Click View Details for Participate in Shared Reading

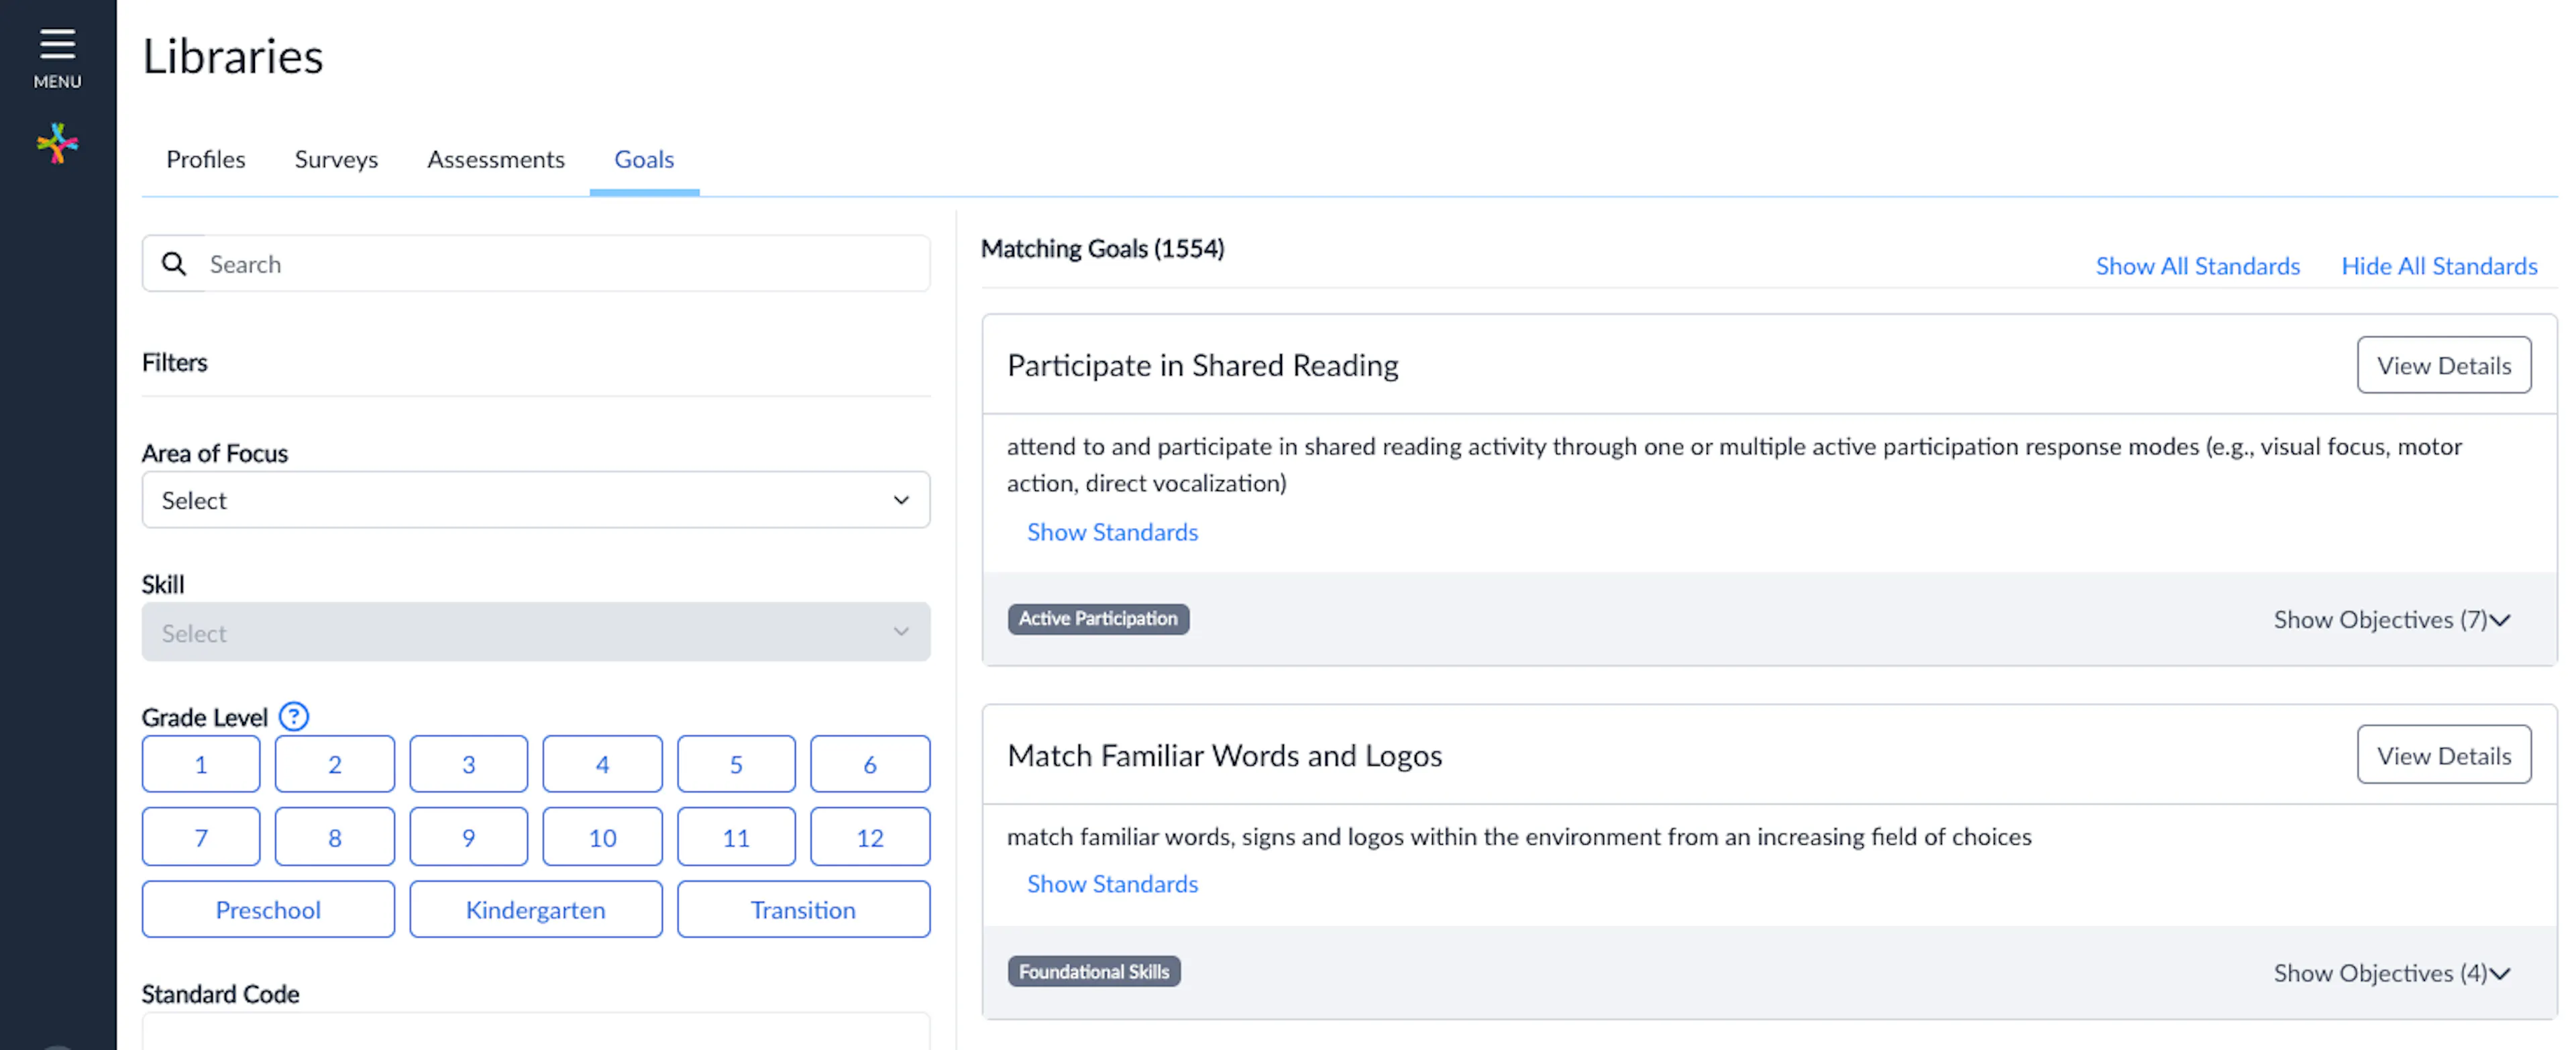pyautogui.click(x=2443, y=365)
